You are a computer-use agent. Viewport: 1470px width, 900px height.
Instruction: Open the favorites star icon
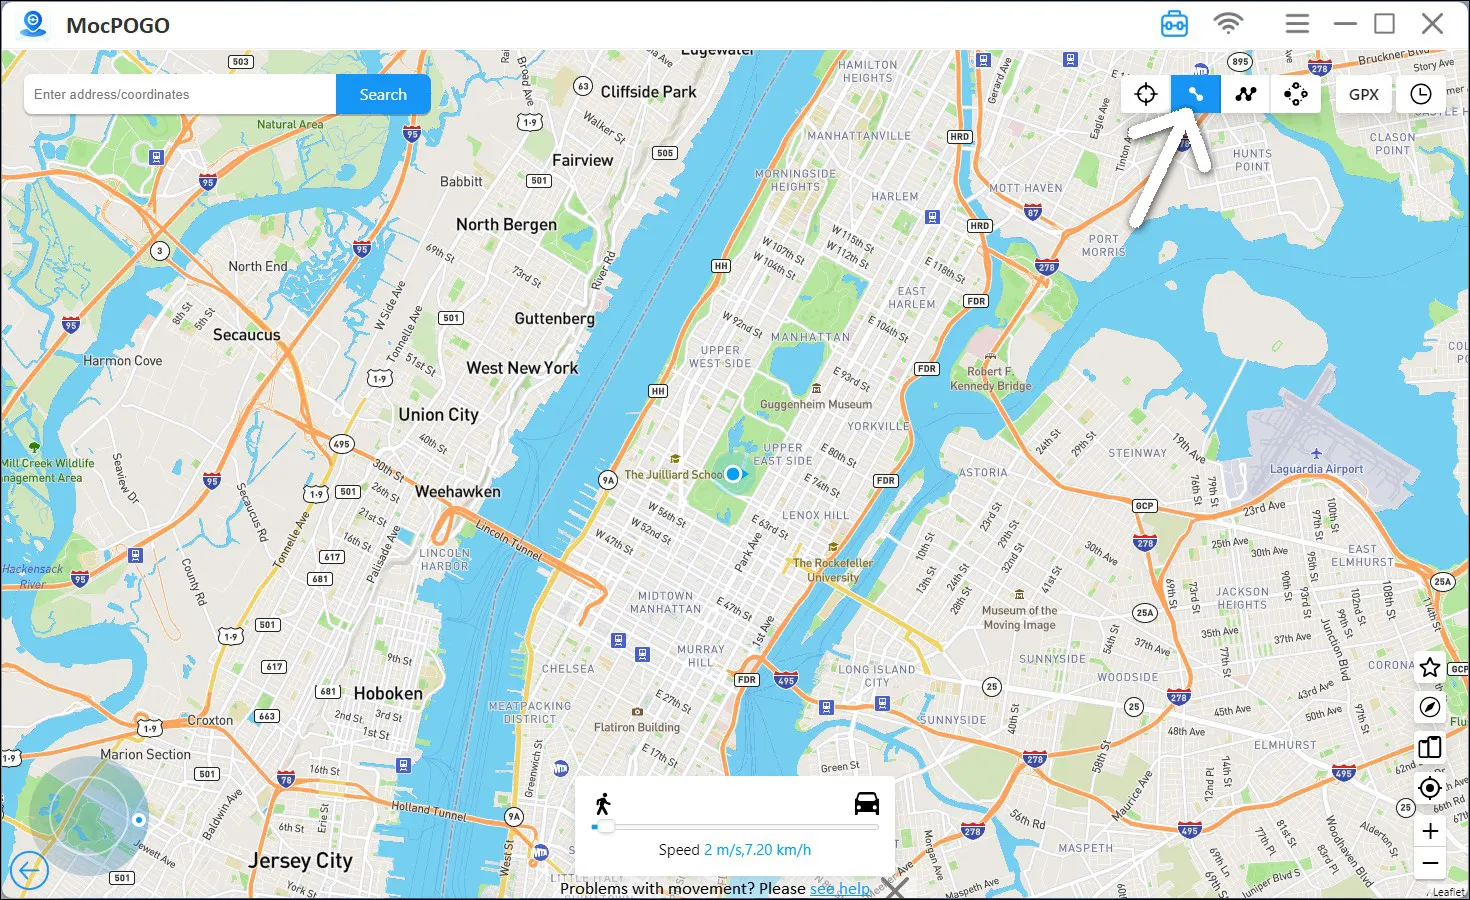(1430, 667)
